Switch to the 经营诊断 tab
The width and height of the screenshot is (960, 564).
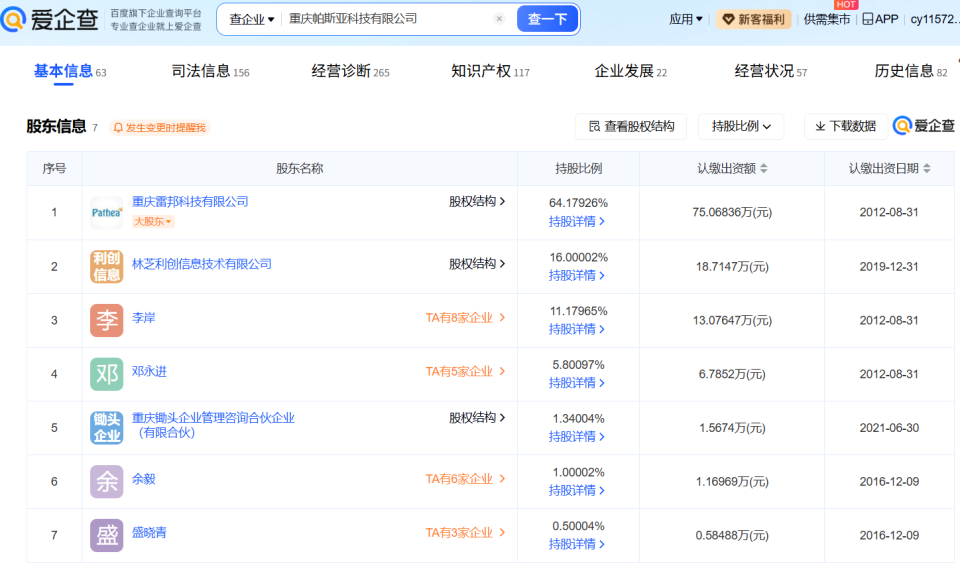350,71
